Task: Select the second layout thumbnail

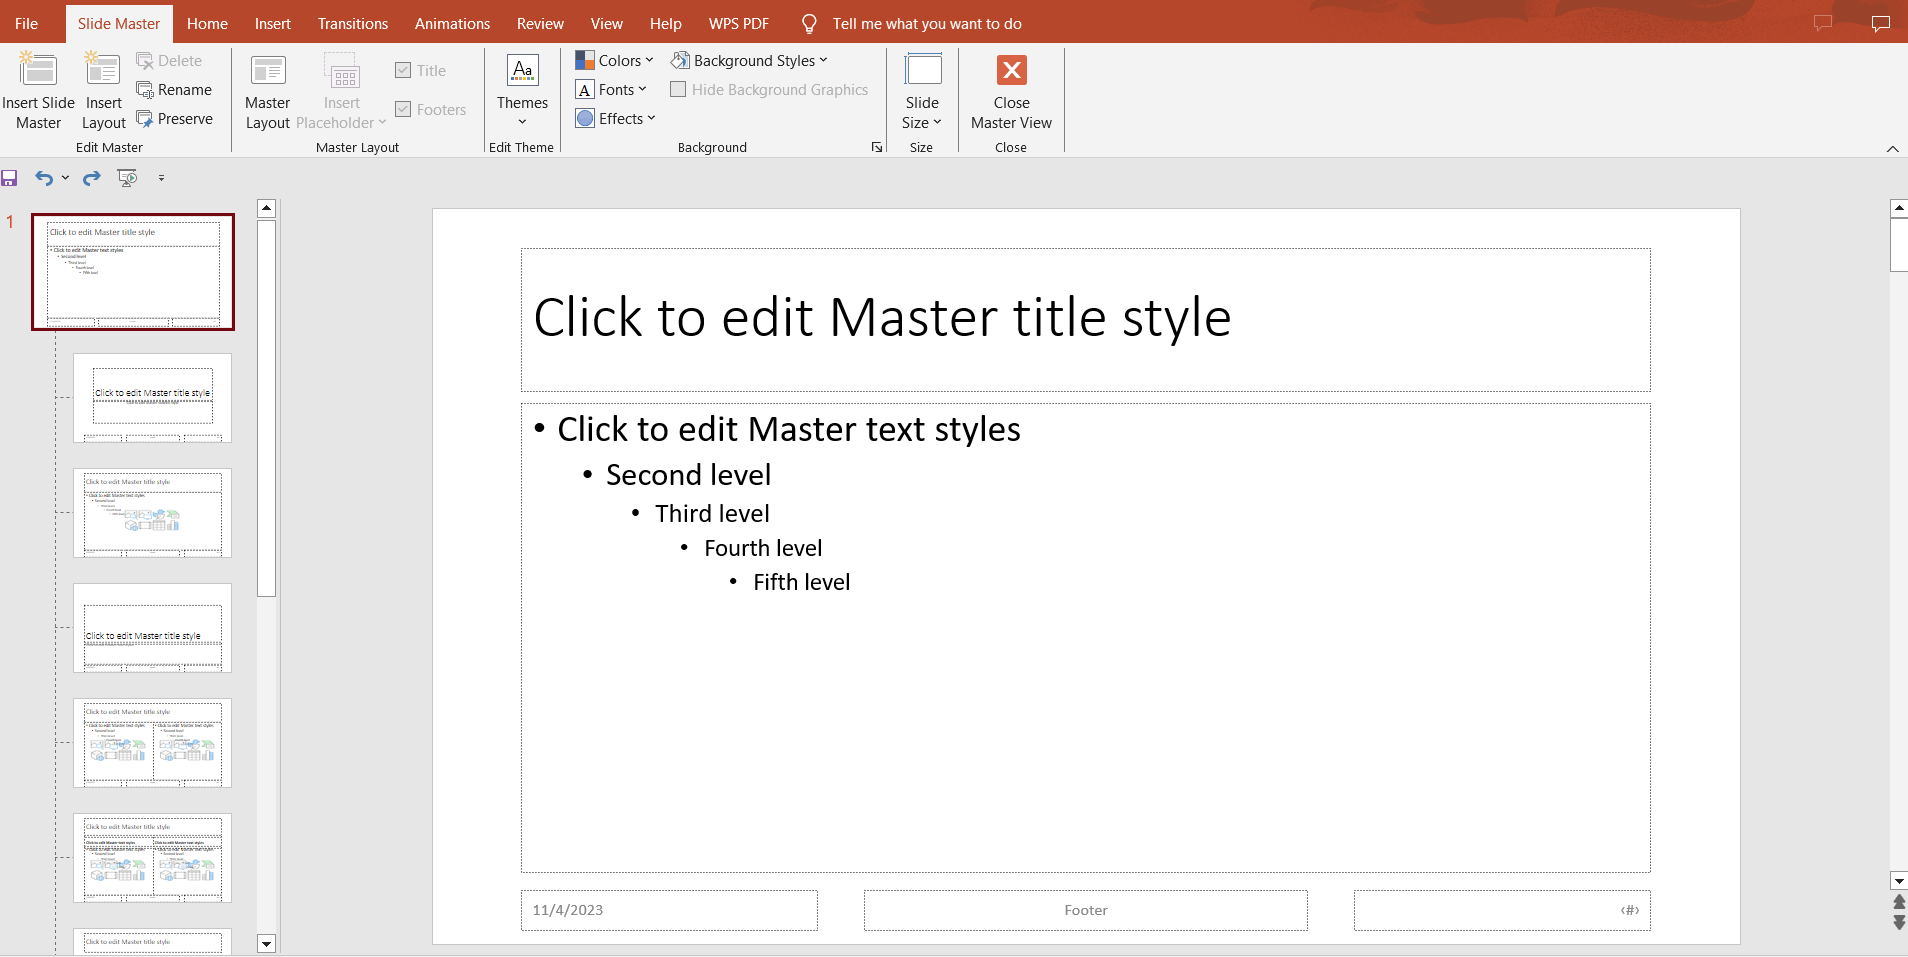Action: tap(152, 398)
